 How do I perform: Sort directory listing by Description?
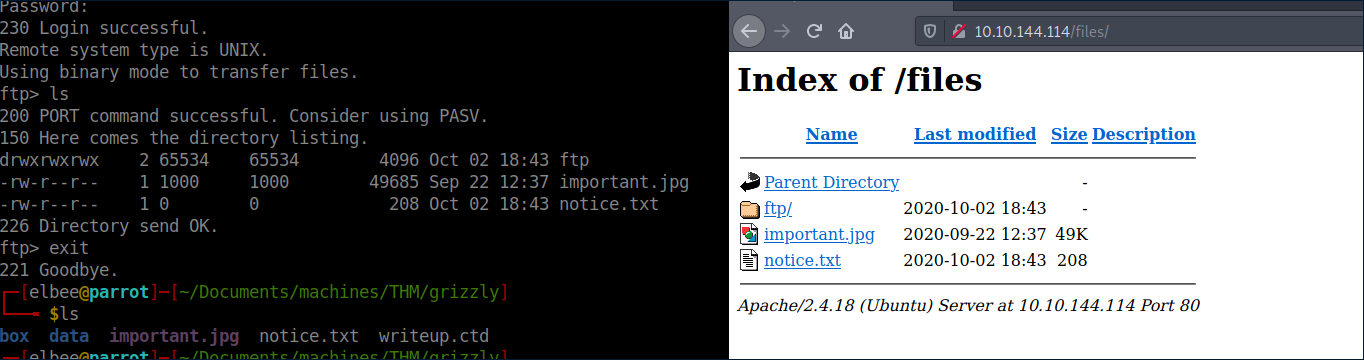pos(1144,134)
